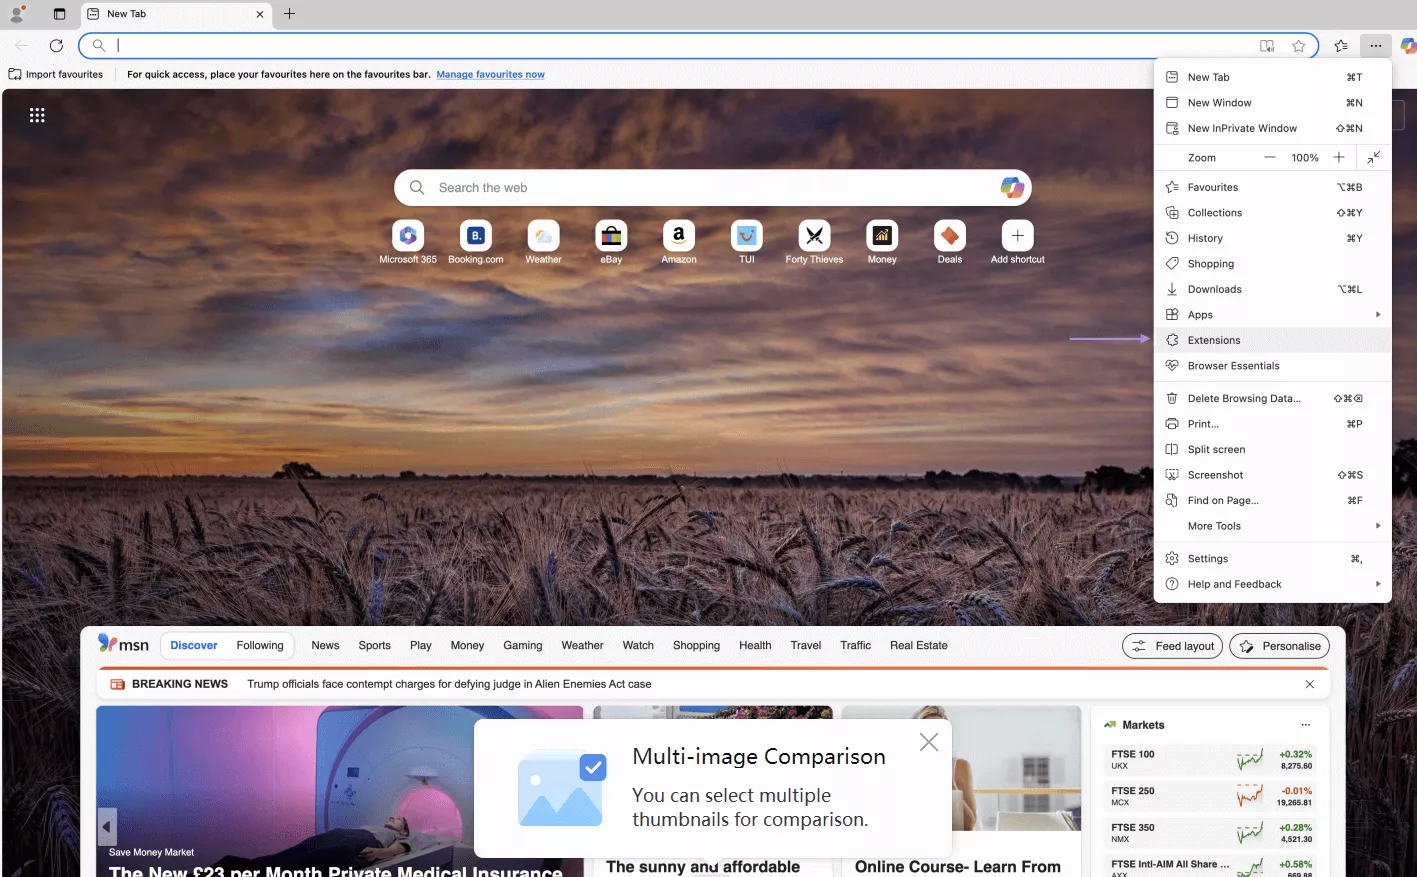The height and width of the screenshot is (877, 1417).
Task: Open the app launcher waffle icon
Action: click(x=37, y=115)
